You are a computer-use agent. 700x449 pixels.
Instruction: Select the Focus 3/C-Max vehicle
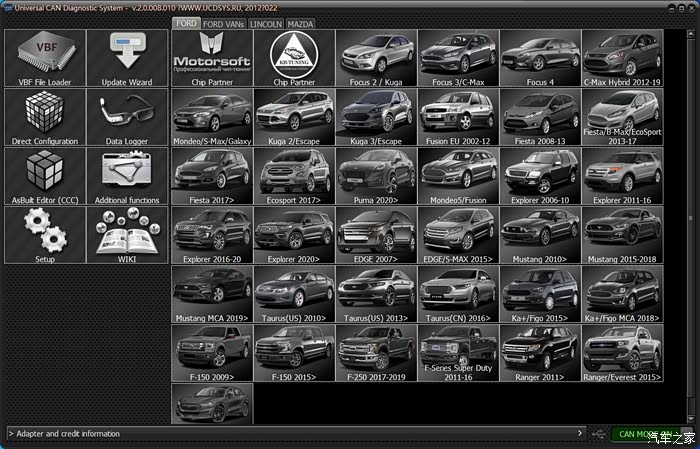click(458, 58)
